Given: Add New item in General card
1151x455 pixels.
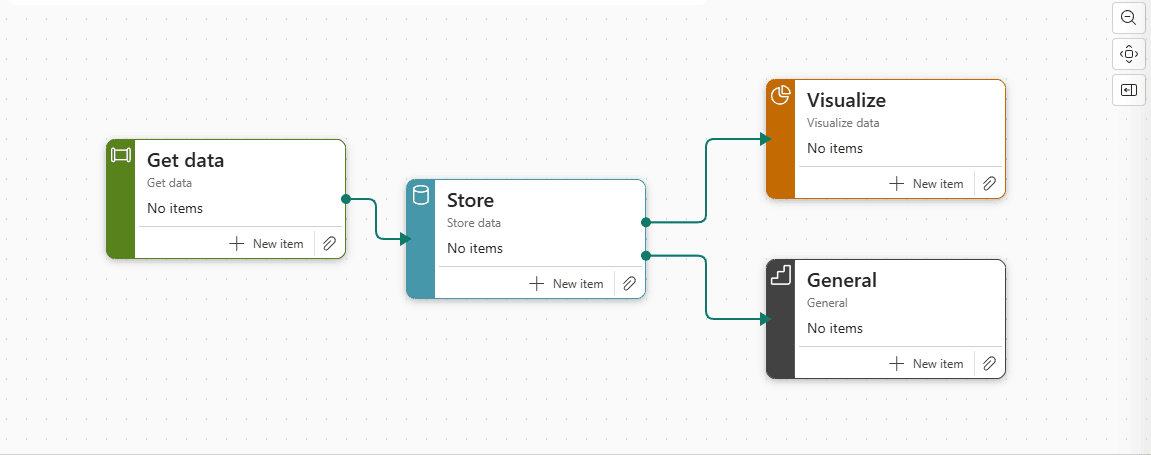Looking at the screenshot, I should 926,363.
